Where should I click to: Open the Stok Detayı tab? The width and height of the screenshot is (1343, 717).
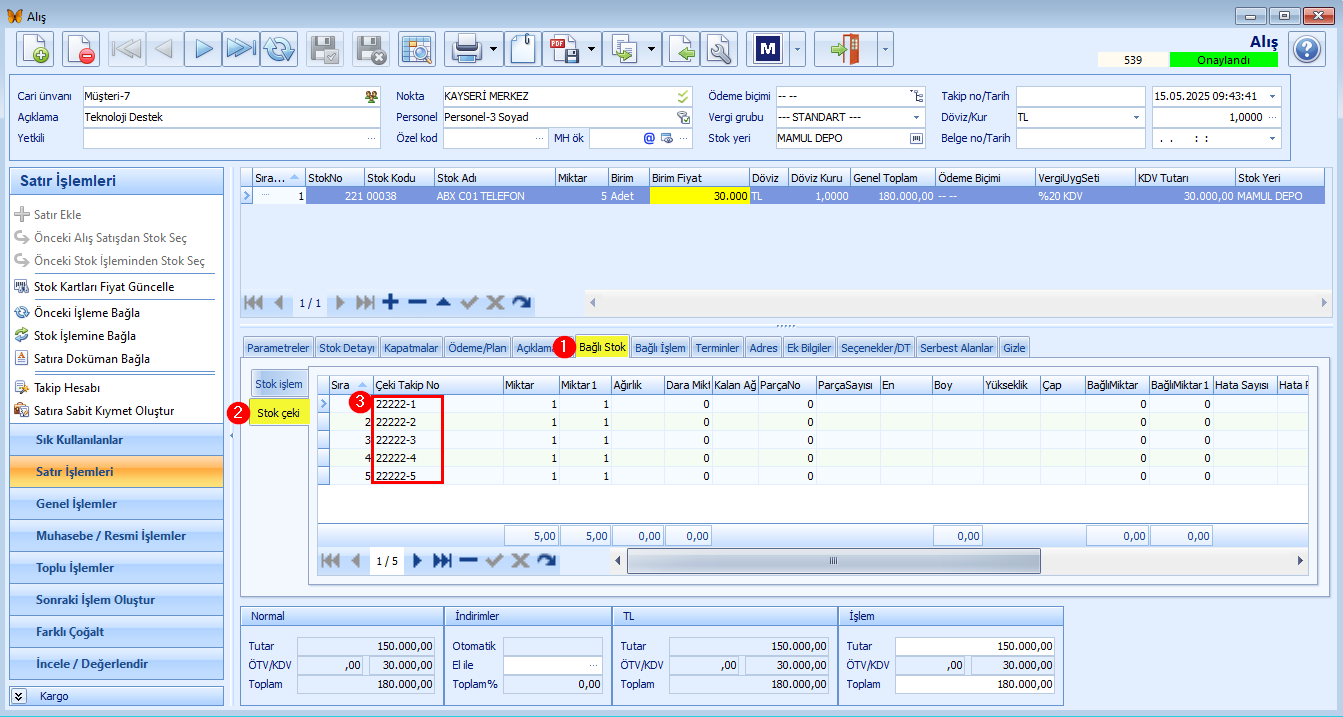(346, 348)
